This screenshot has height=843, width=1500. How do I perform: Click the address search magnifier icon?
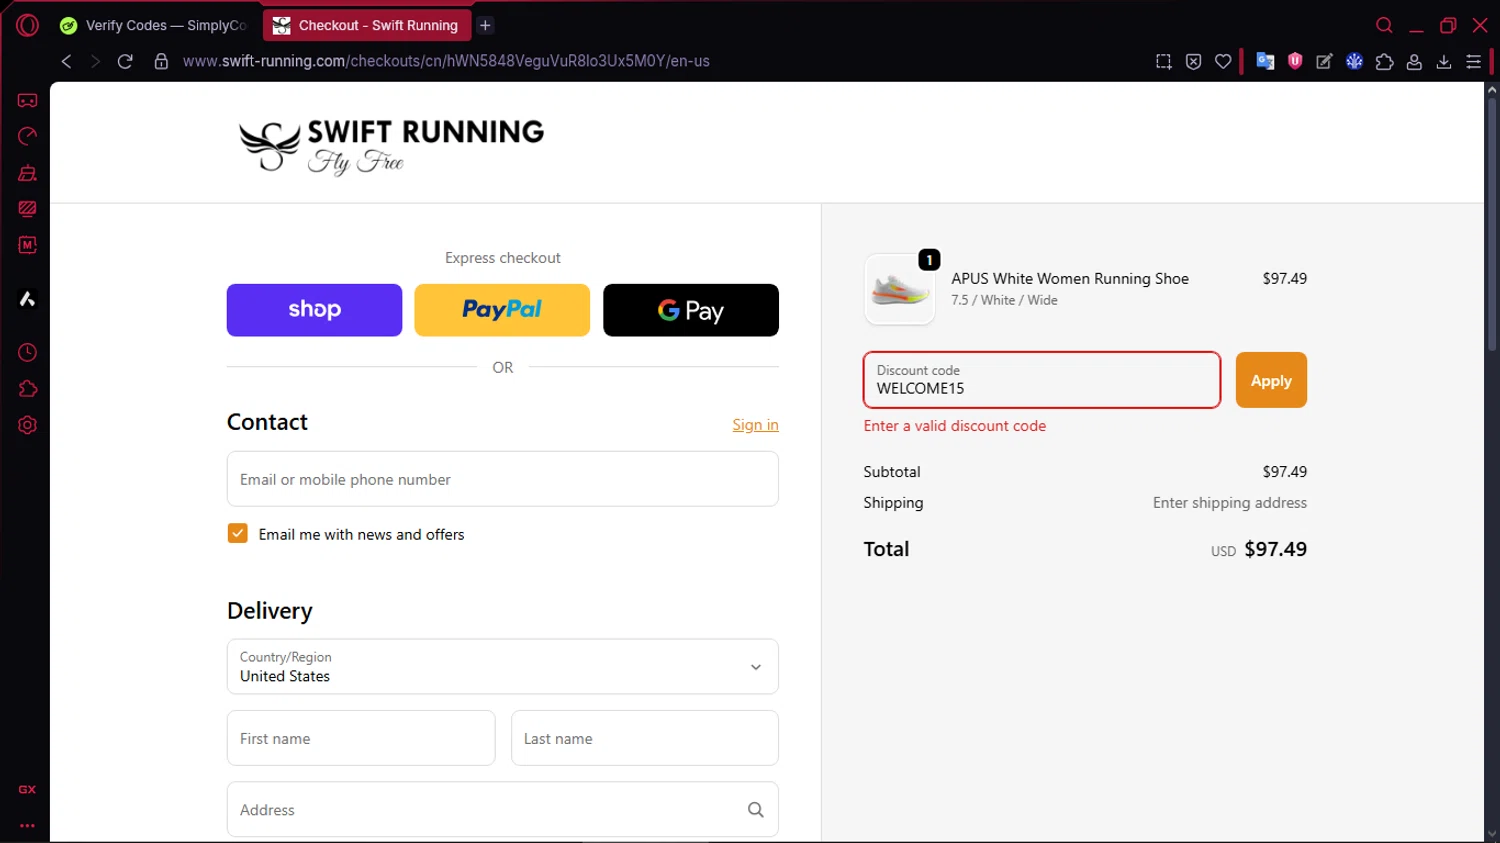[x=755, y=810]
